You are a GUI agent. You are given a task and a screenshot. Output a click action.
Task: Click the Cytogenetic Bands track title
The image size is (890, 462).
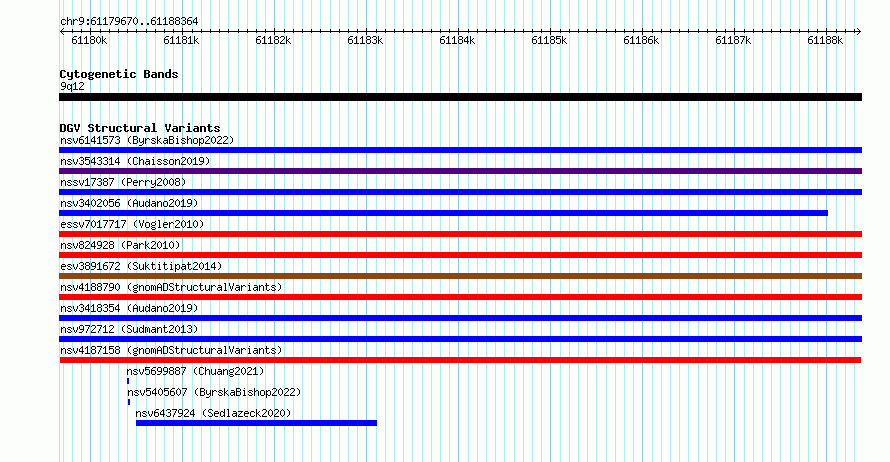[119, 74]
